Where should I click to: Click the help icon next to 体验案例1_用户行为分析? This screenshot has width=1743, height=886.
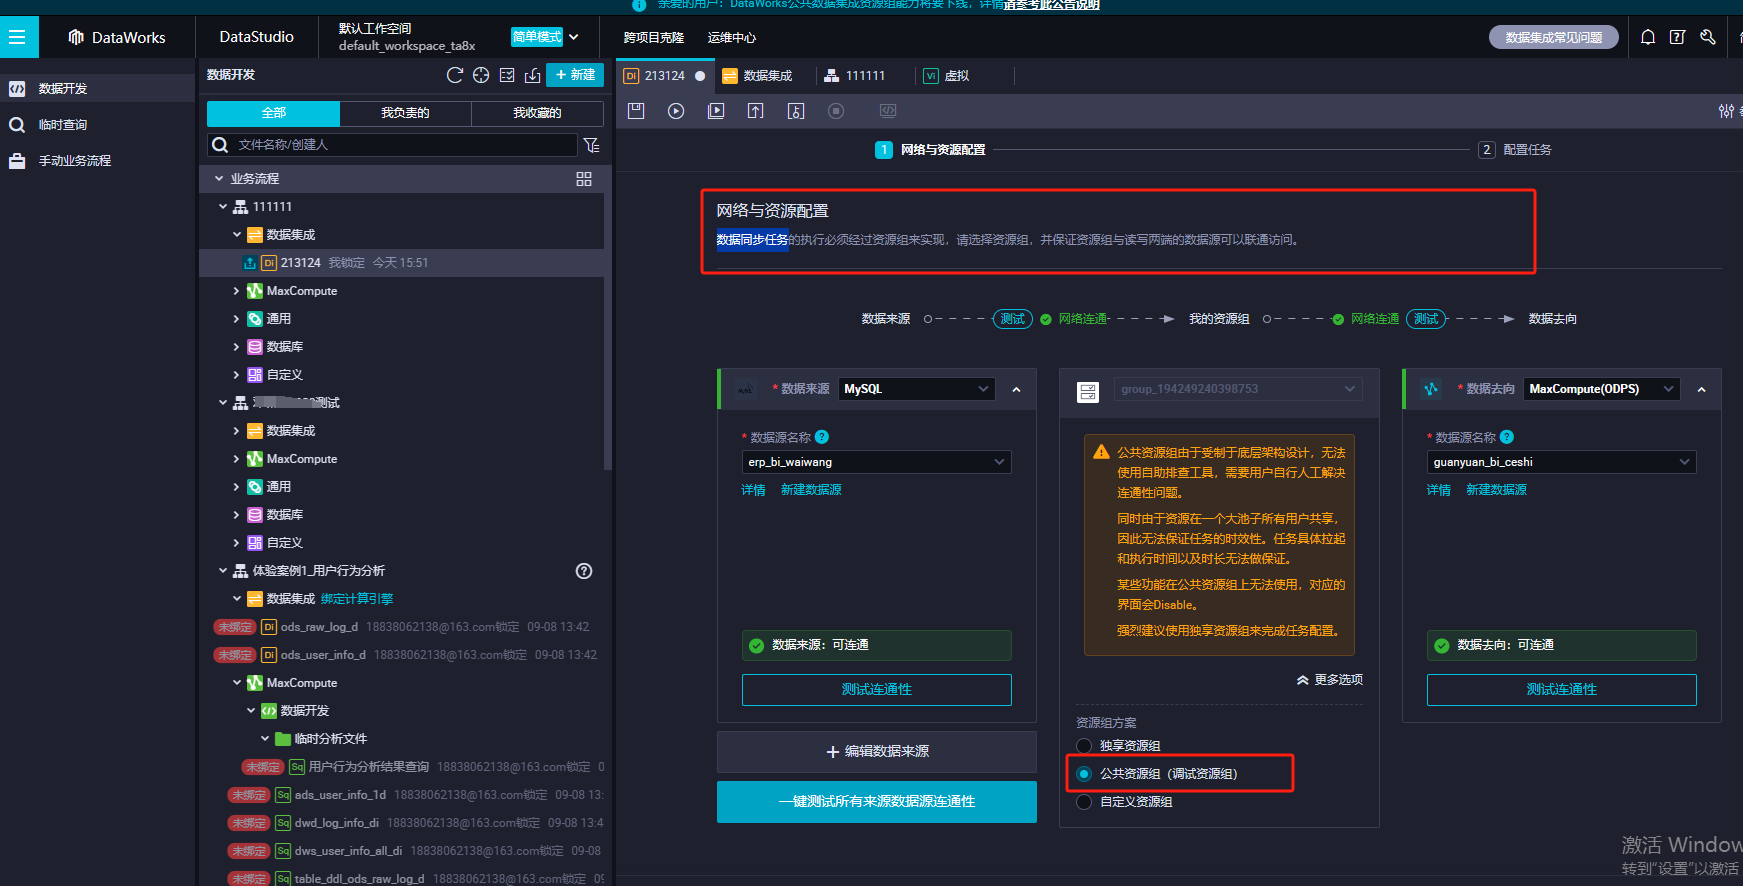click(584, 571)
